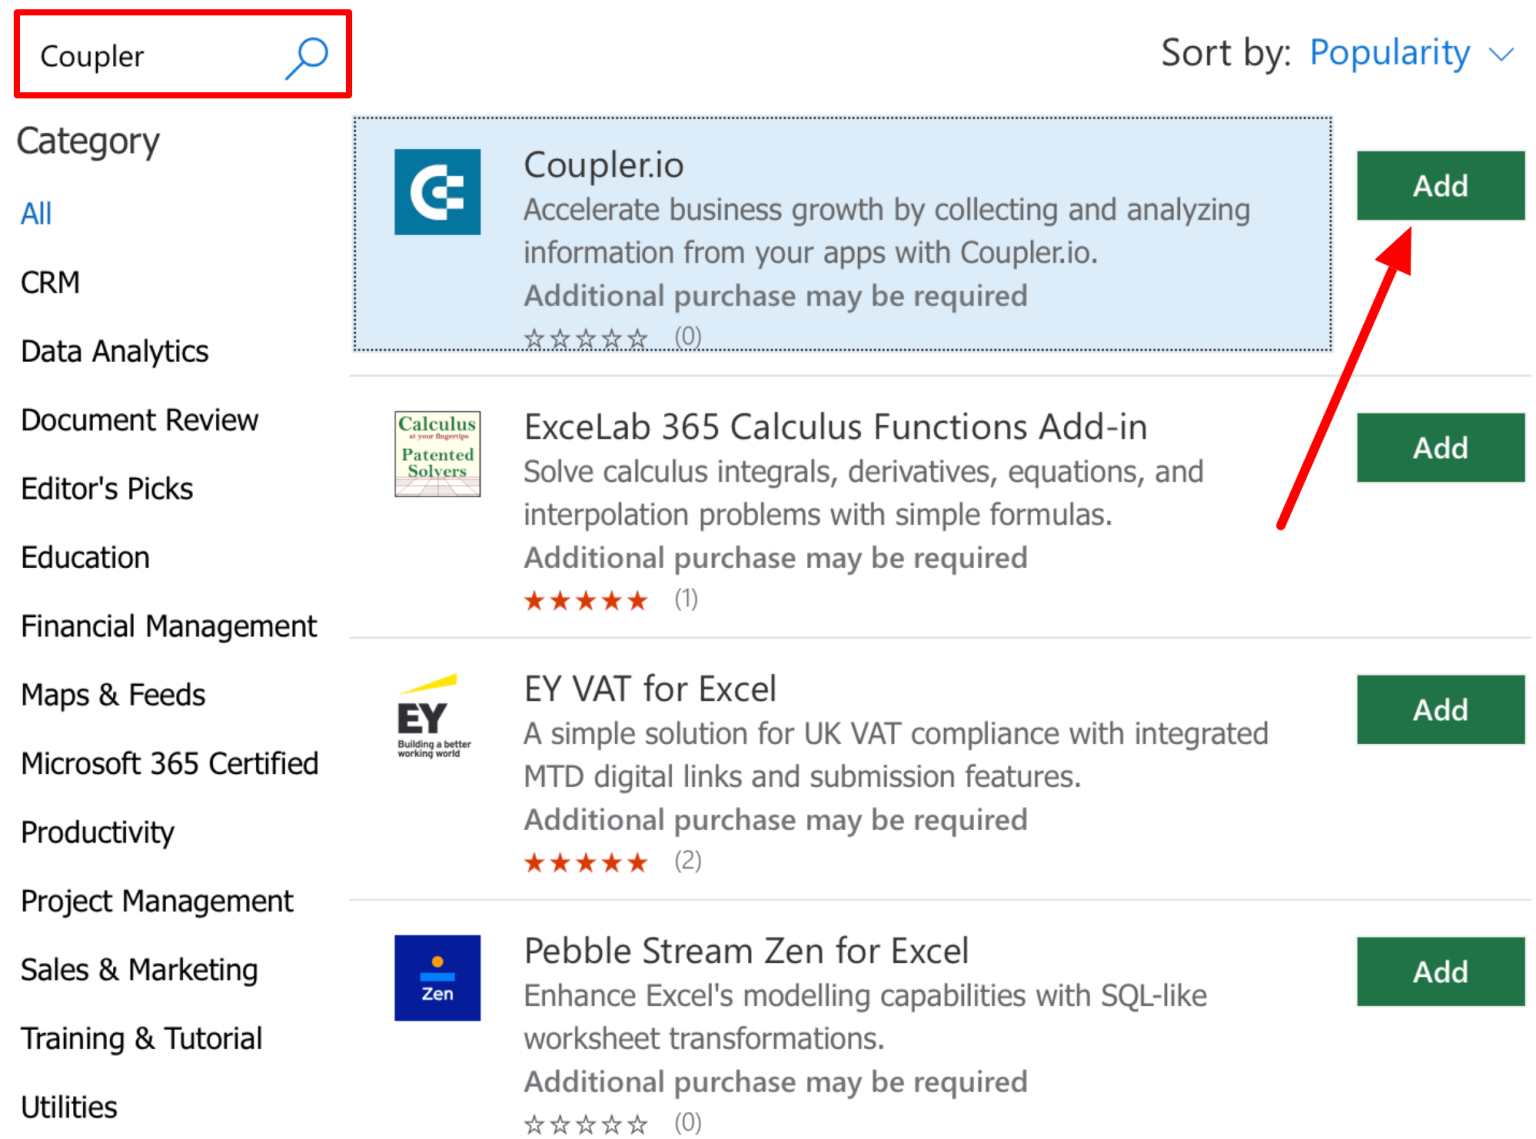Select the Data Analytics category
The height and width of the screenshot is (1139, 1536).
(x=114, y=351)
